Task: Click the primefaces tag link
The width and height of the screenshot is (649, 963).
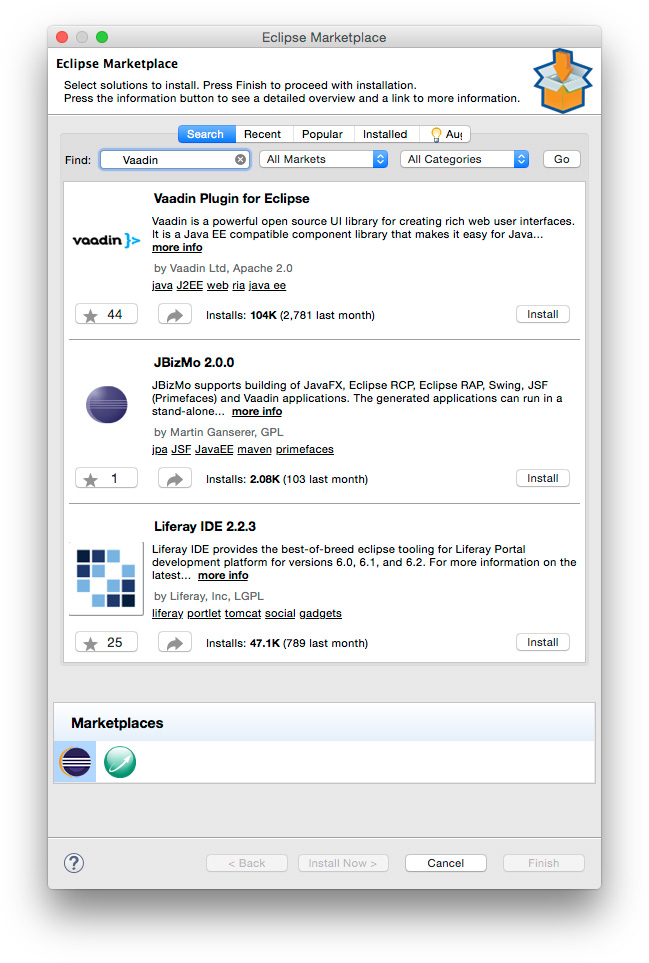Action: (305, 450)
